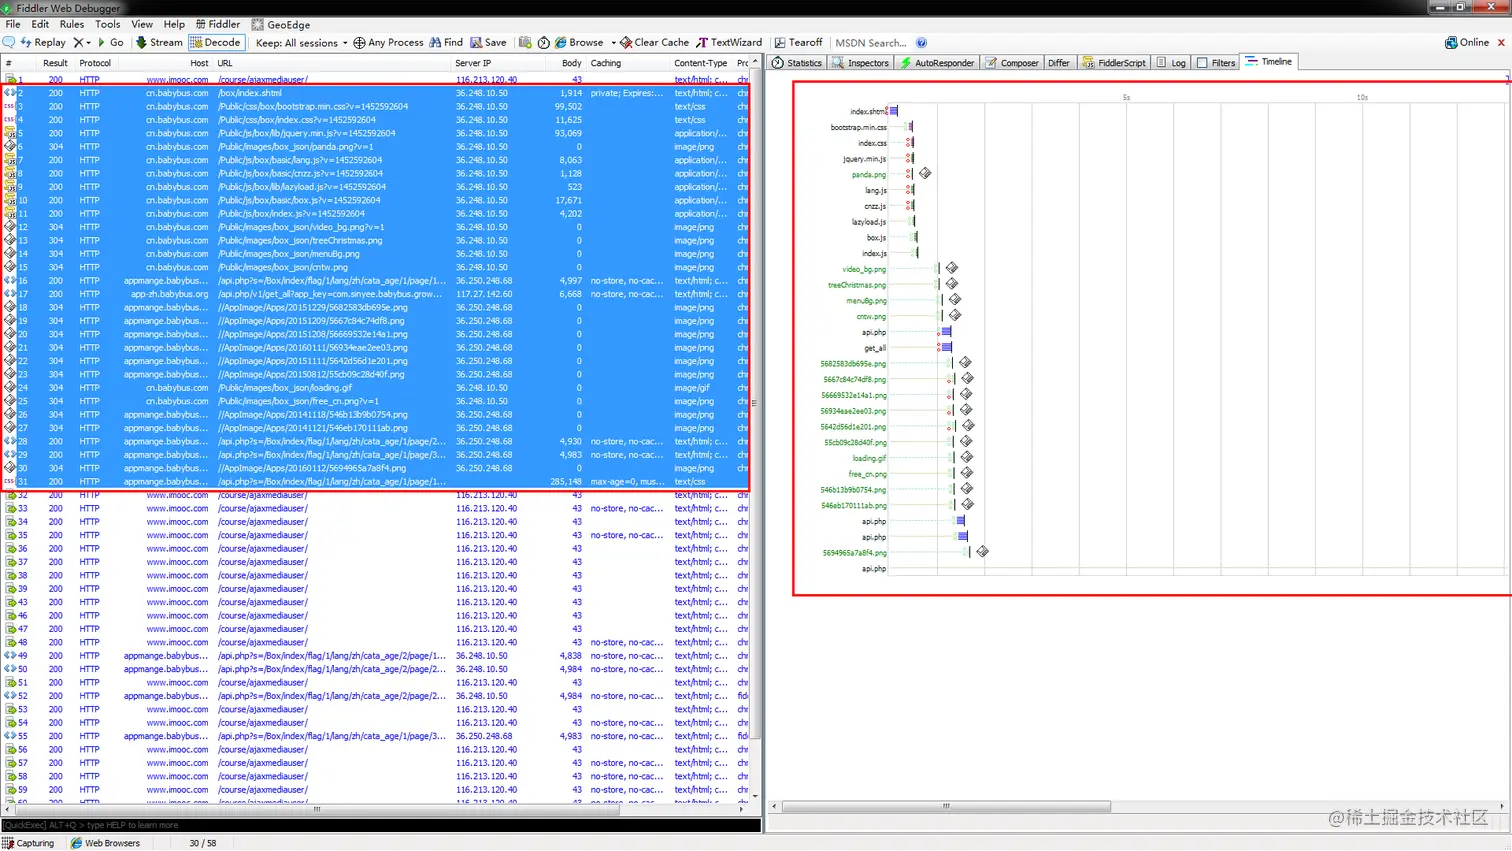Close the toolbar with the red X

[x=1501, y=43]
